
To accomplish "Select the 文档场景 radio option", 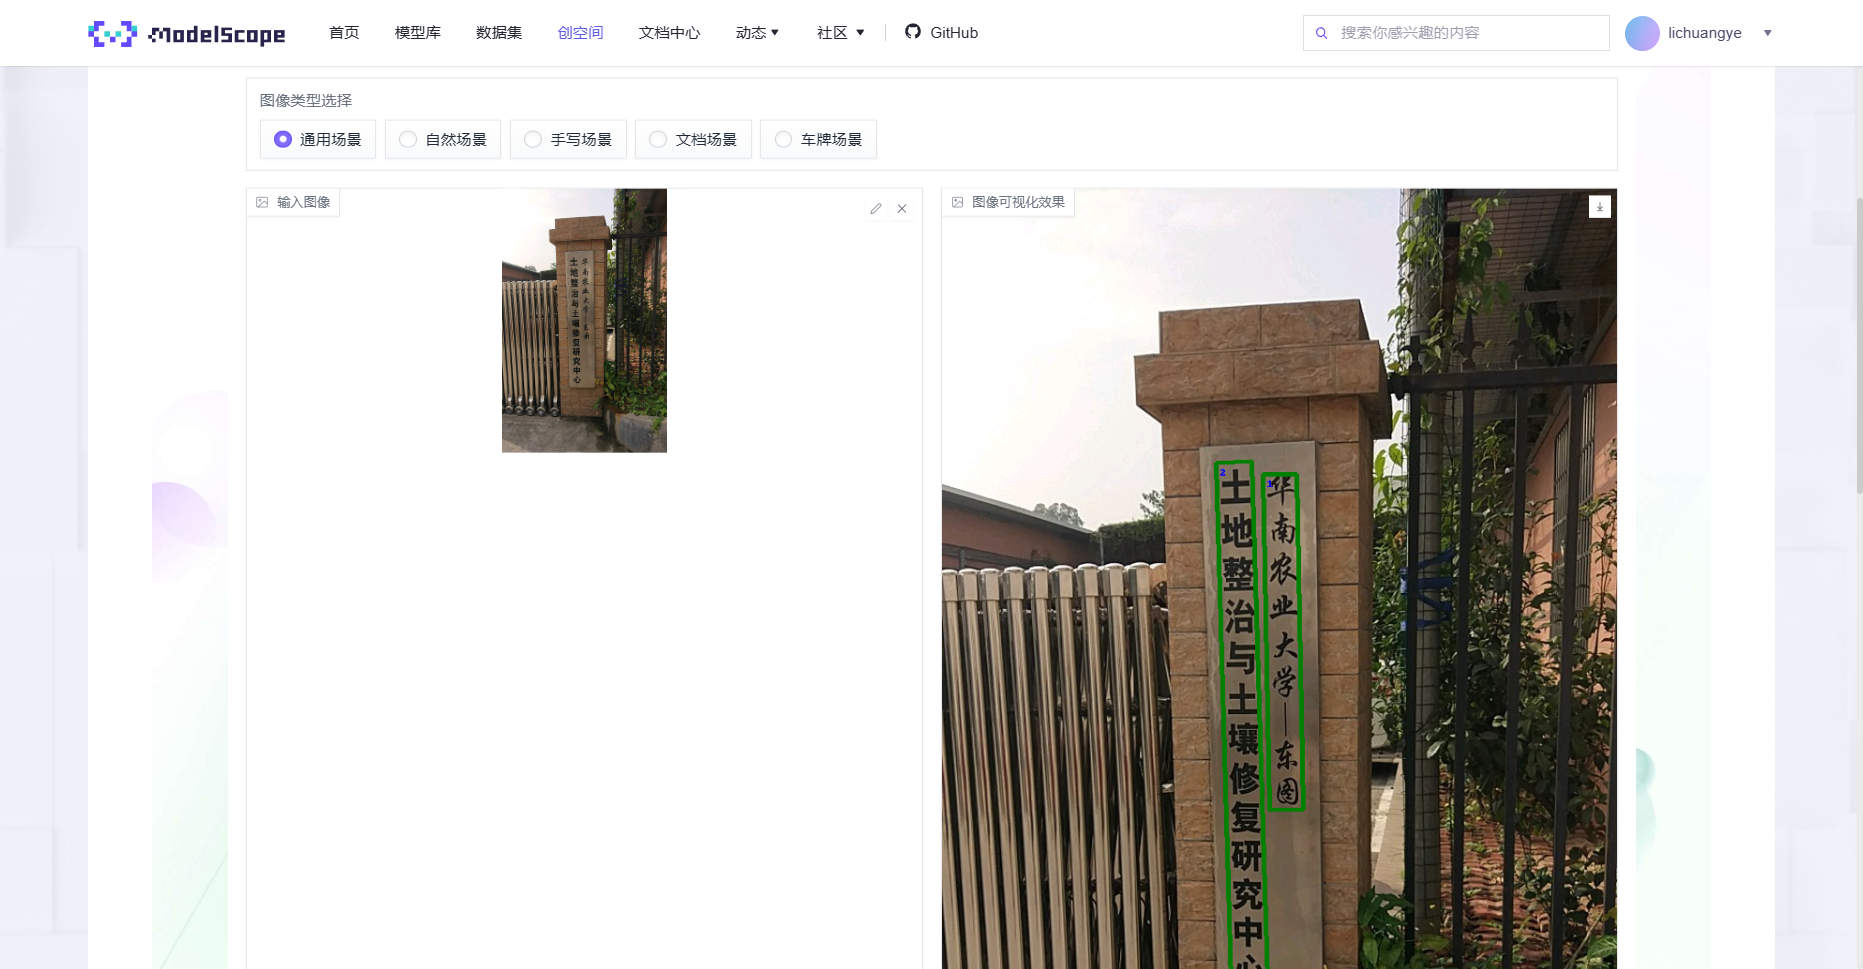I will (693, 139).
